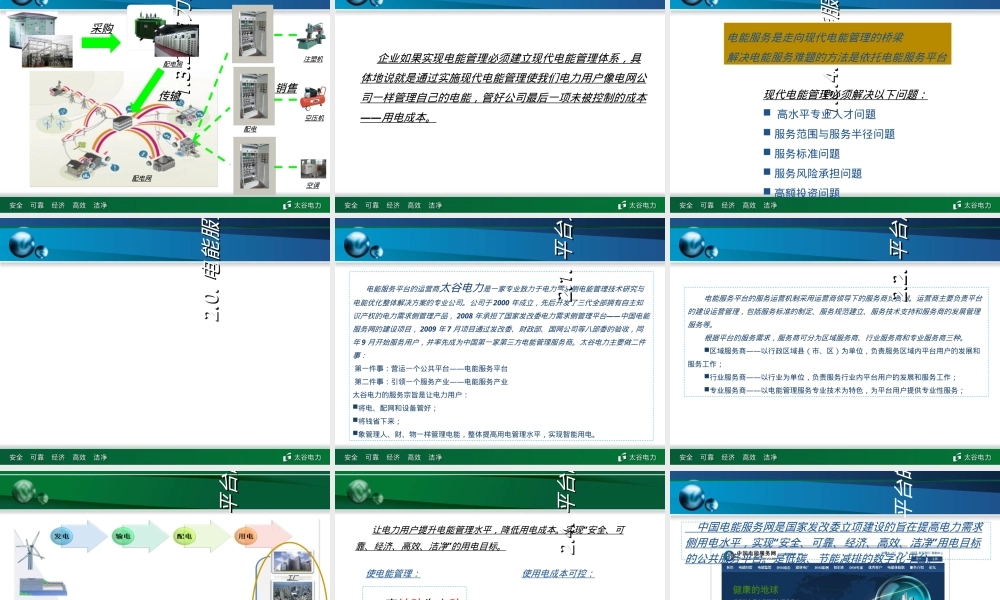Click 太谷电力 footer logo on 采购 diagram slide

302,205
